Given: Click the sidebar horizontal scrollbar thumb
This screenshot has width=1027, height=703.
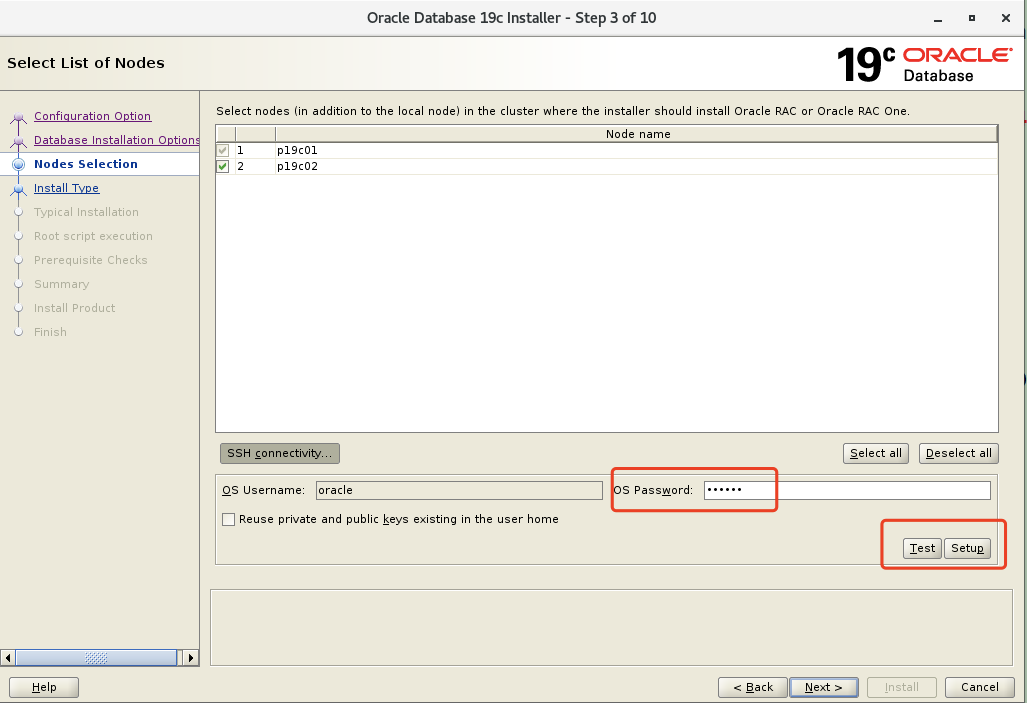Looking at the screenshot, I should click(96, 658).
